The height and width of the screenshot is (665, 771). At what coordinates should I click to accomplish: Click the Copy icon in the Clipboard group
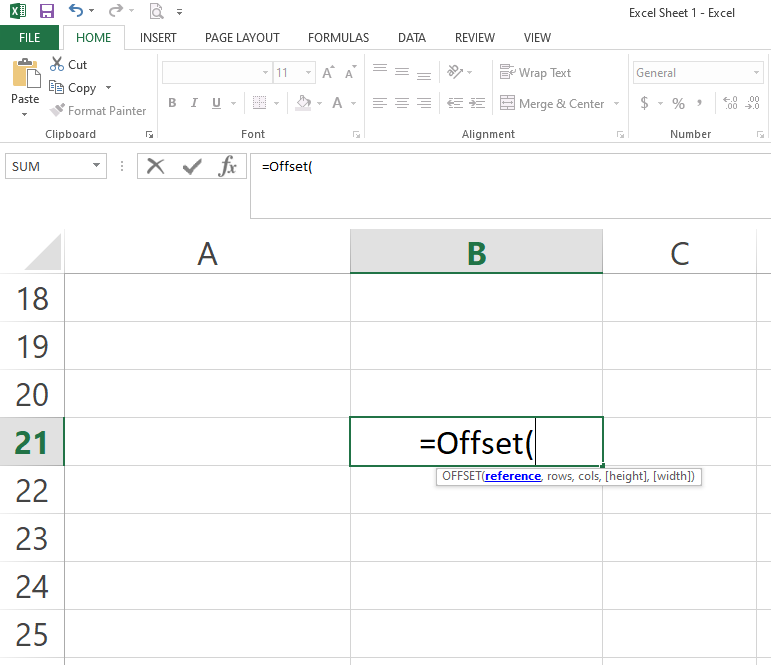pyautogui.click(x=57, y=88)
